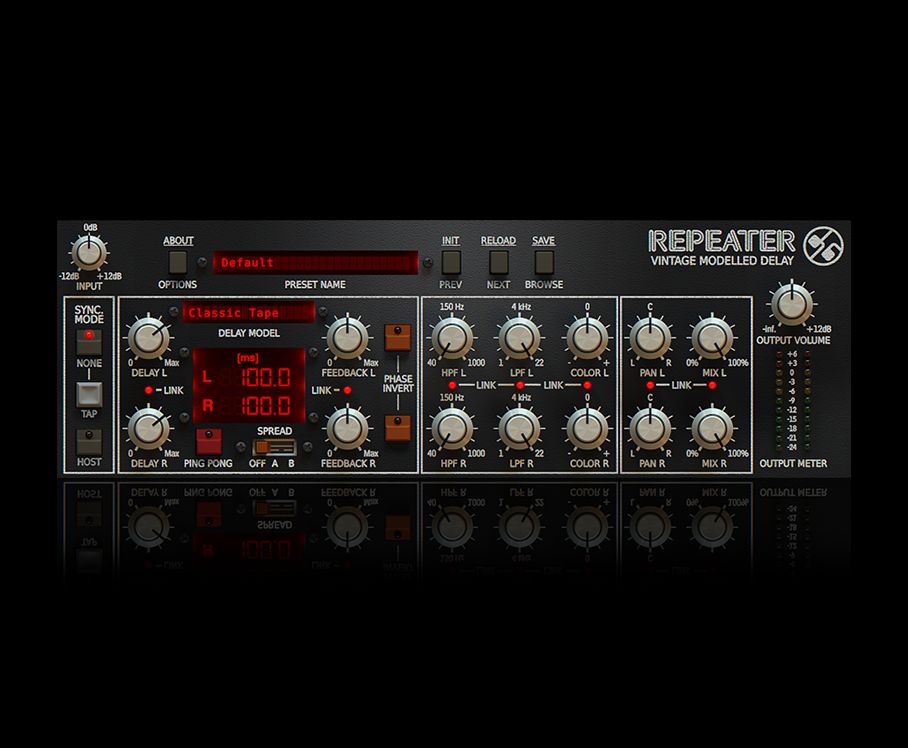Click the HPF L filter knob
908x748 pixels.
pos(451,339)
